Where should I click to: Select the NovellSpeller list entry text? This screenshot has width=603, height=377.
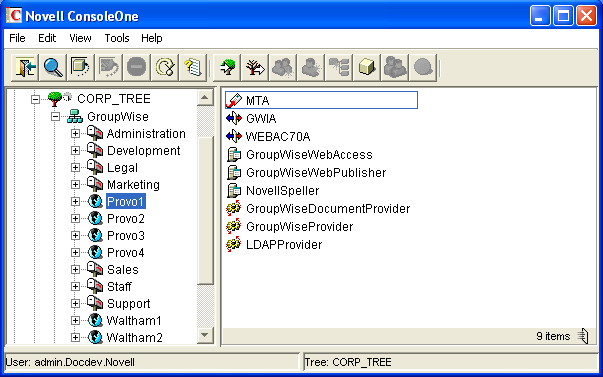coord(283,190)
